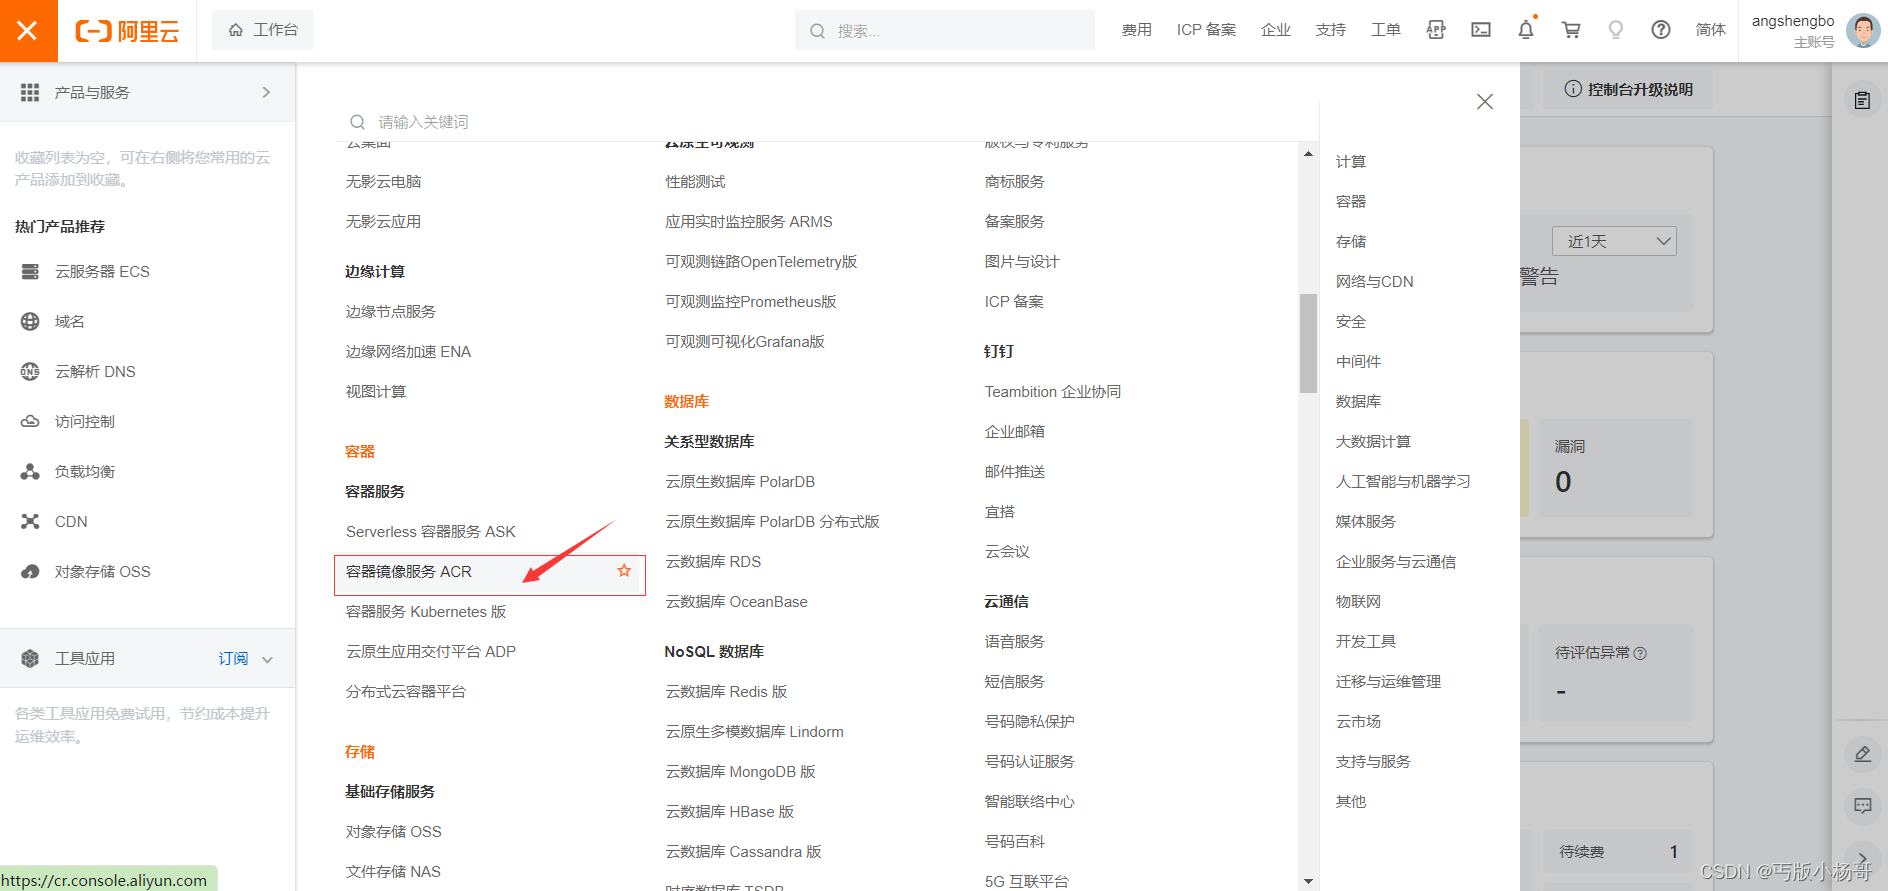Open 云数据库 Redis 版

tap(726, 692)
